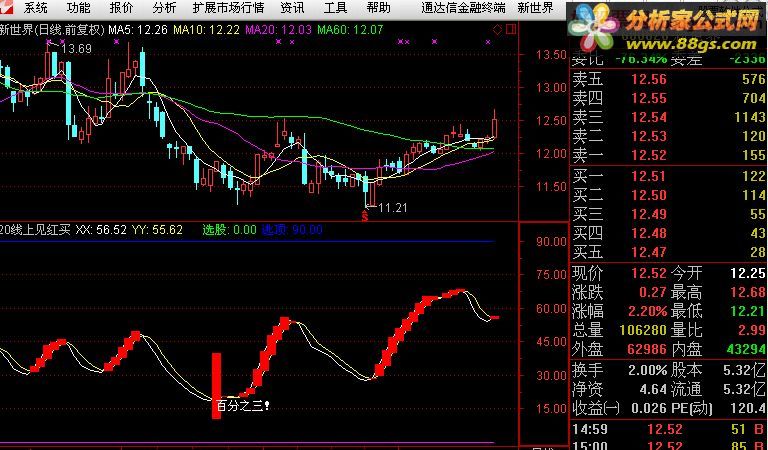Screen dimensions: 768x450
Task: Click the 净资 4.64 value
Action: (653, 389)
